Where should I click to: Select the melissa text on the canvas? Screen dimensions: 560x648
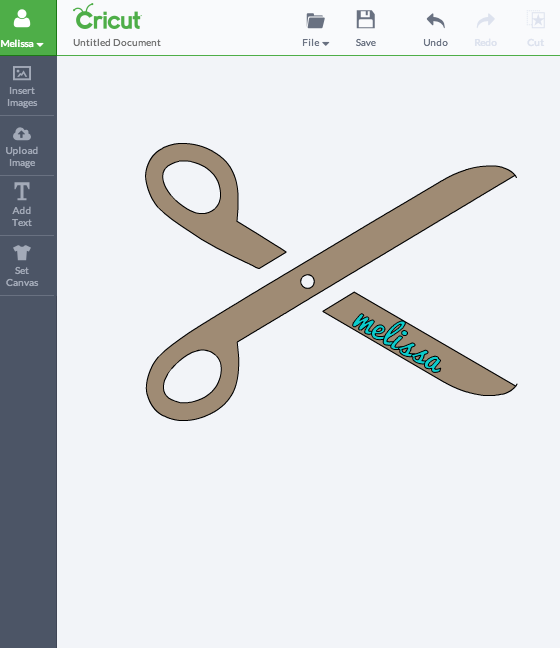397,343
